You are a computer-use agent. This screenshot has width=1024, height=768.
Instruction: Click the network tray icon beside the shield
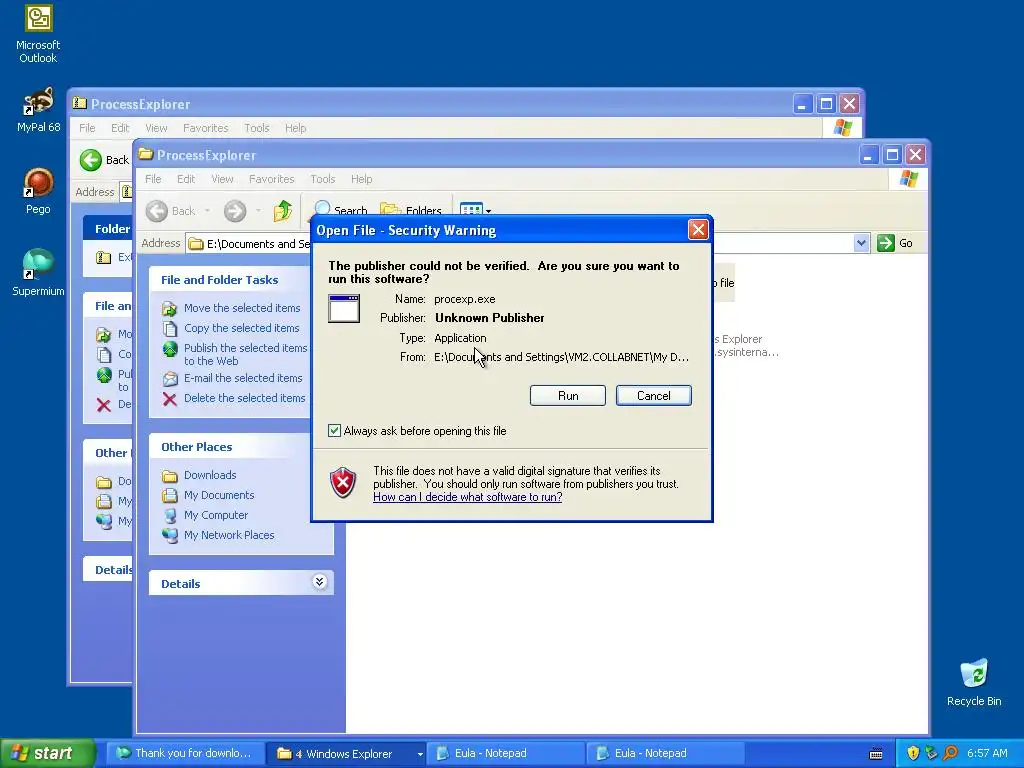click(x=931, y=753)
